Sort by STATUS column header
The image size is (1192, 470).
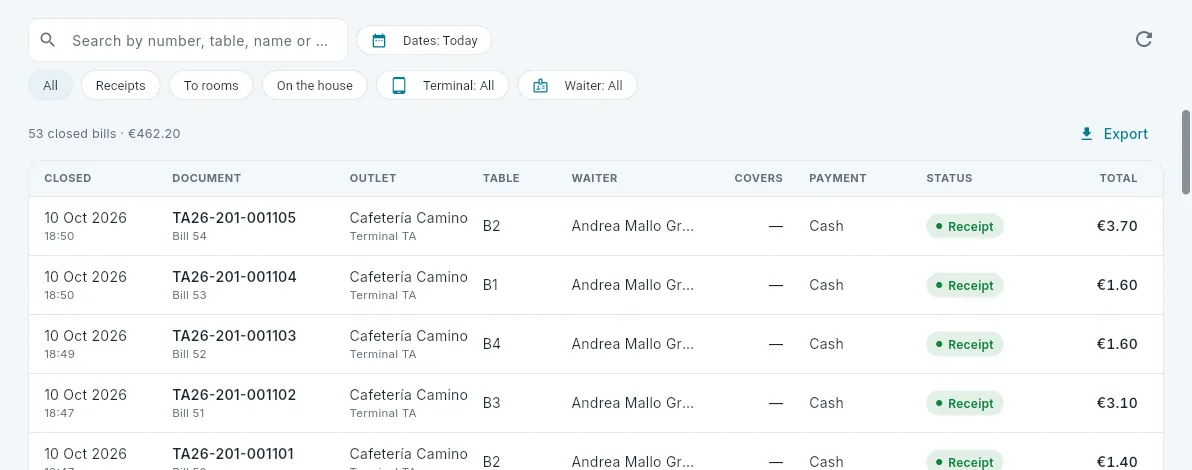(949, 178)
